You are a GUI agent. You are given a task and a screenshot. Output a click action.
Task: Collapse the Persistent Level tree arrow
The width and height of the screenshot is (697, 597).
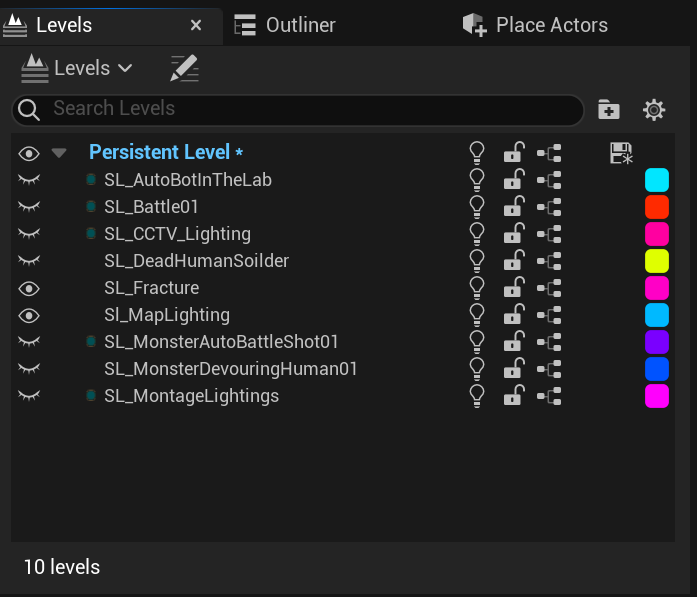coord(59,153)
